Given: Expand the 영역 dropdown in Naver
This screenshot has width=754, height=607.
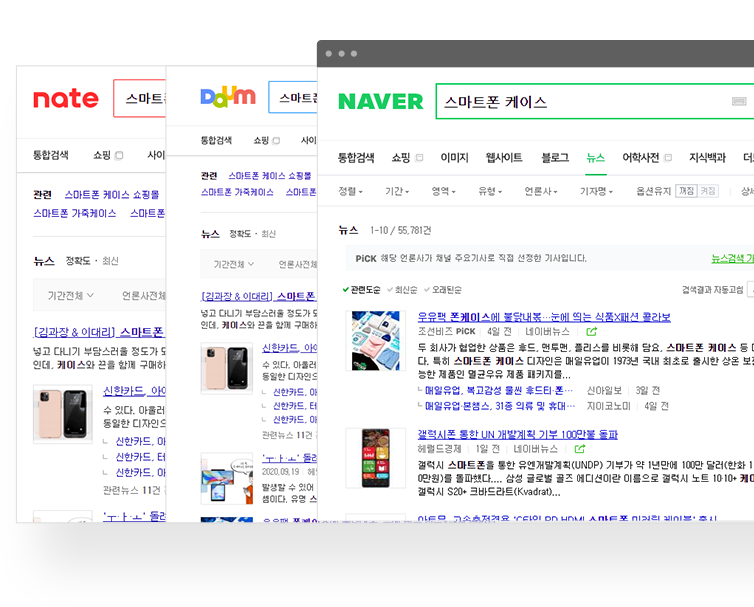Looking at the screenshot, I should tap(443, 191).
